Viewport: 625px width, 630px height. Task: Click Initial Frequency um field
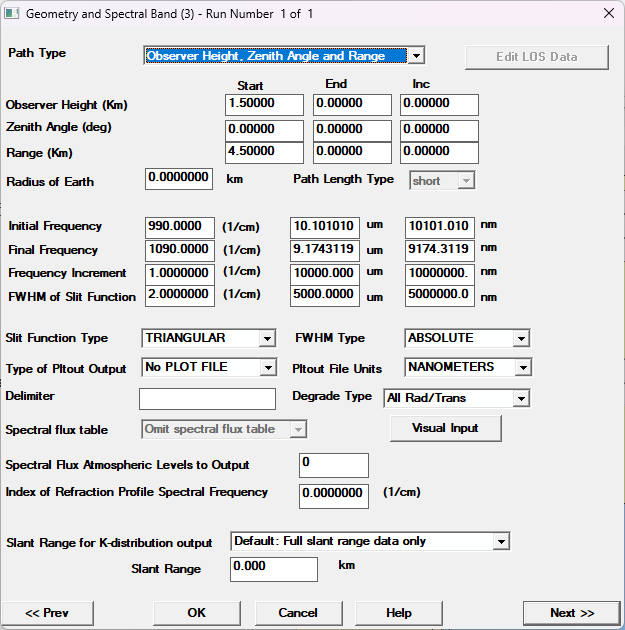[325, 228]
